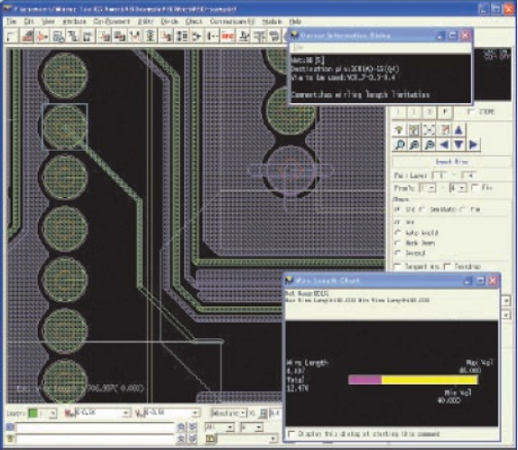The height and width of the screenshot is (450, 518).
Task: Open File menu in Cursor Information Dialog
Action: point(298,48)
